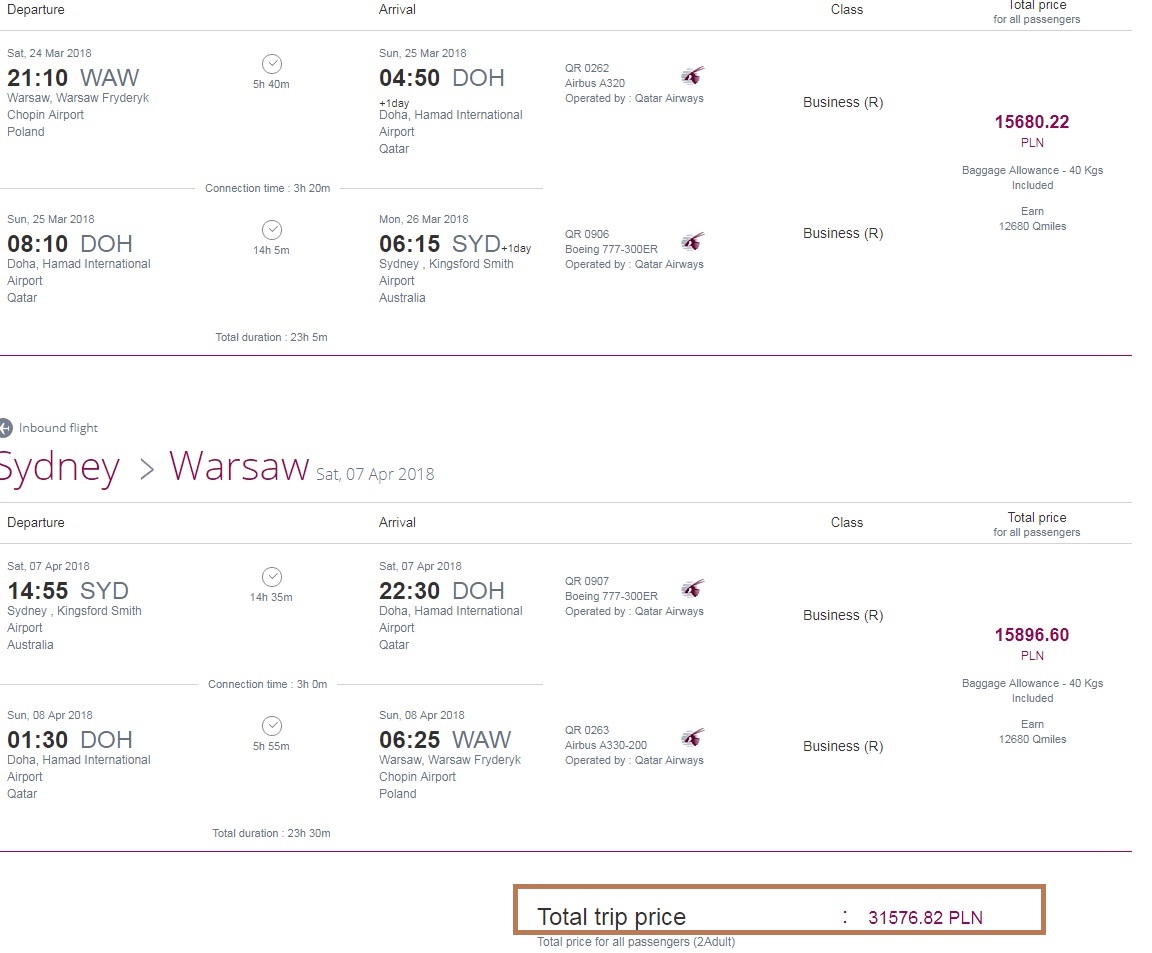
Task: Click the clock icon above 14h 35m duration
Action: (272, 577)
